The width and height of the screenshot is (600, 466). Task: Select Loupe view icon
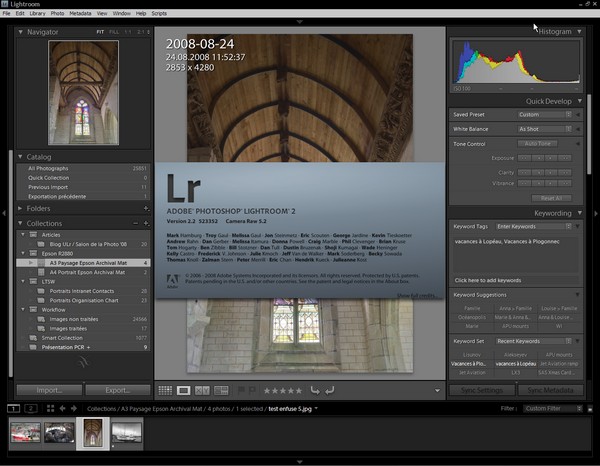click(184, 390)
